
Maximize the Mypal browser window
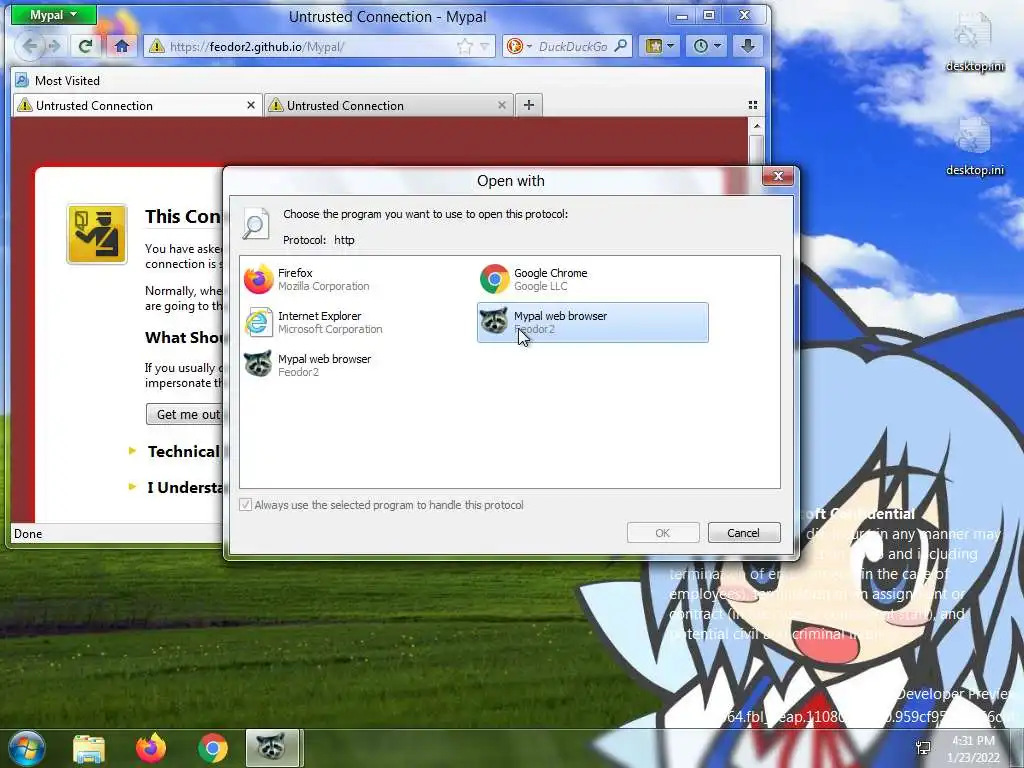pos(709,15)
